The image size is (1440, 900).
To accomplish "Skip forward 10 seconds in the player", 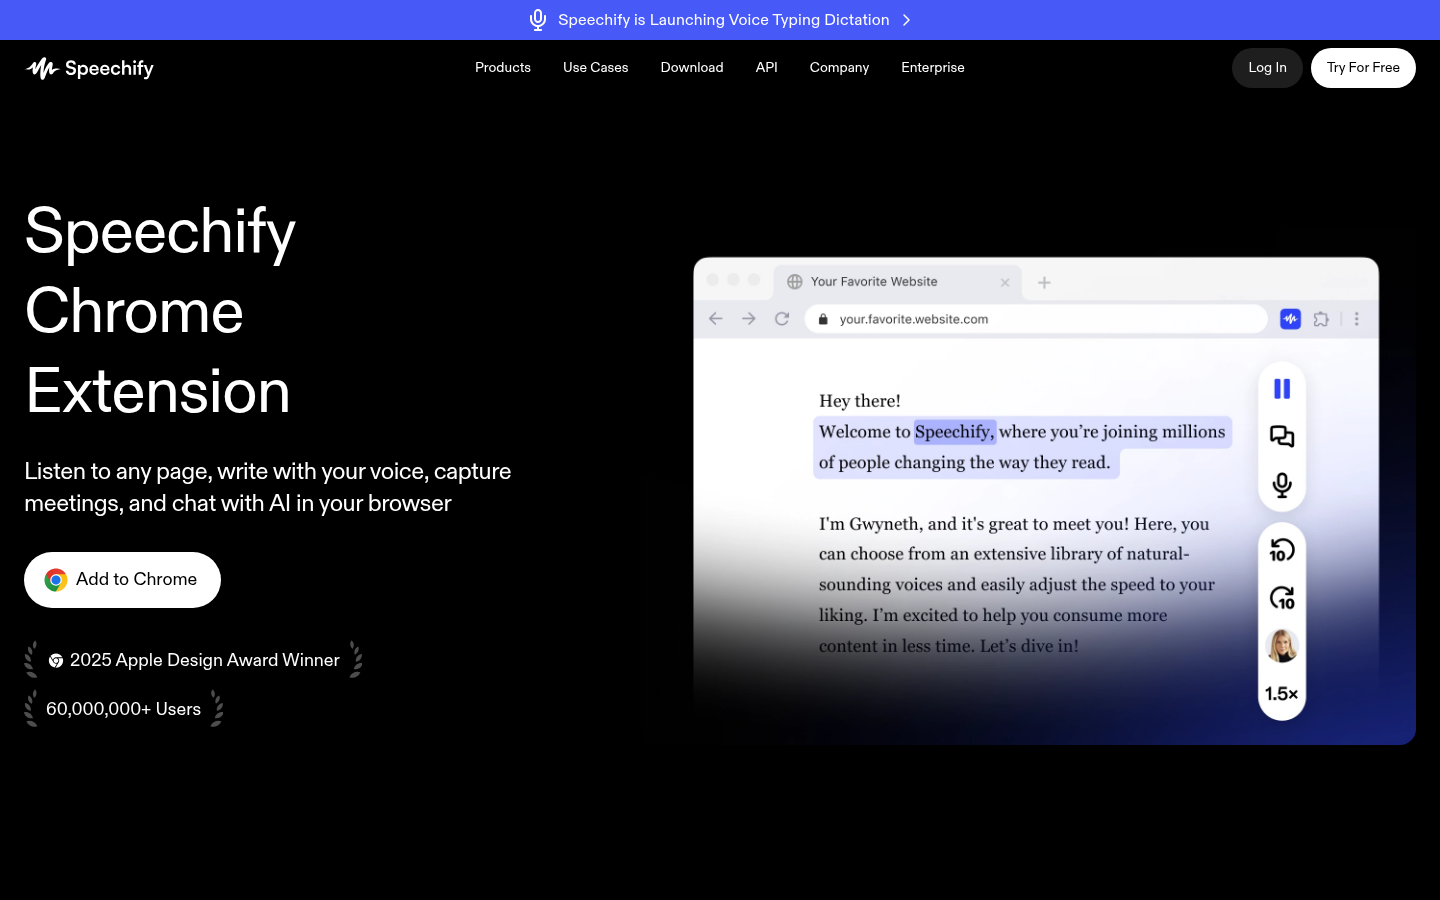I will tap(1282, 598).
